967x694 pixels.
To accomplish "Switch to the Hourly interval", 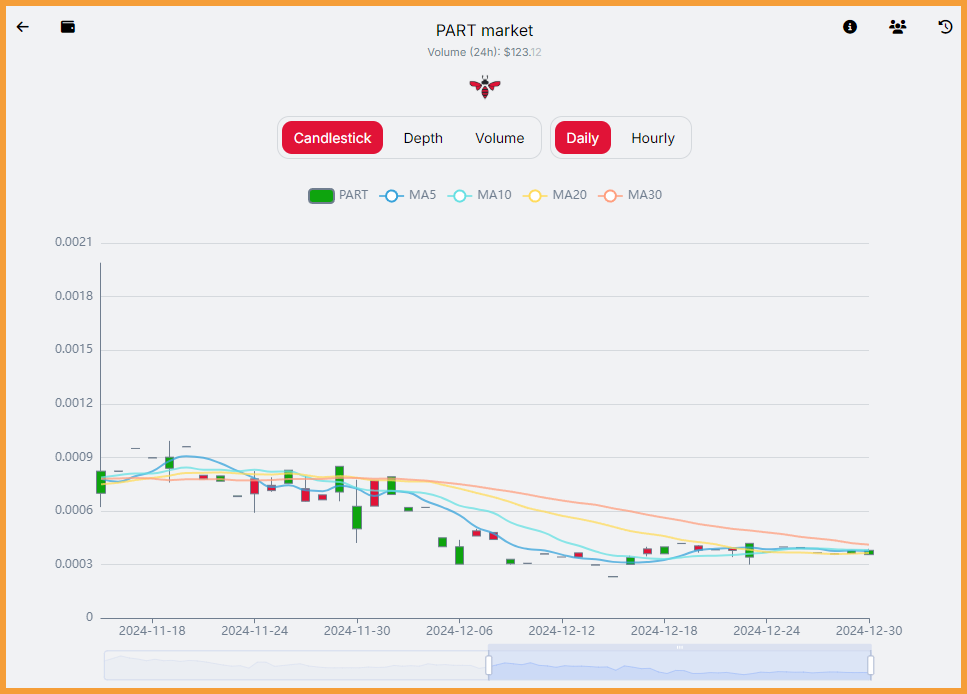I will point(652,138).
